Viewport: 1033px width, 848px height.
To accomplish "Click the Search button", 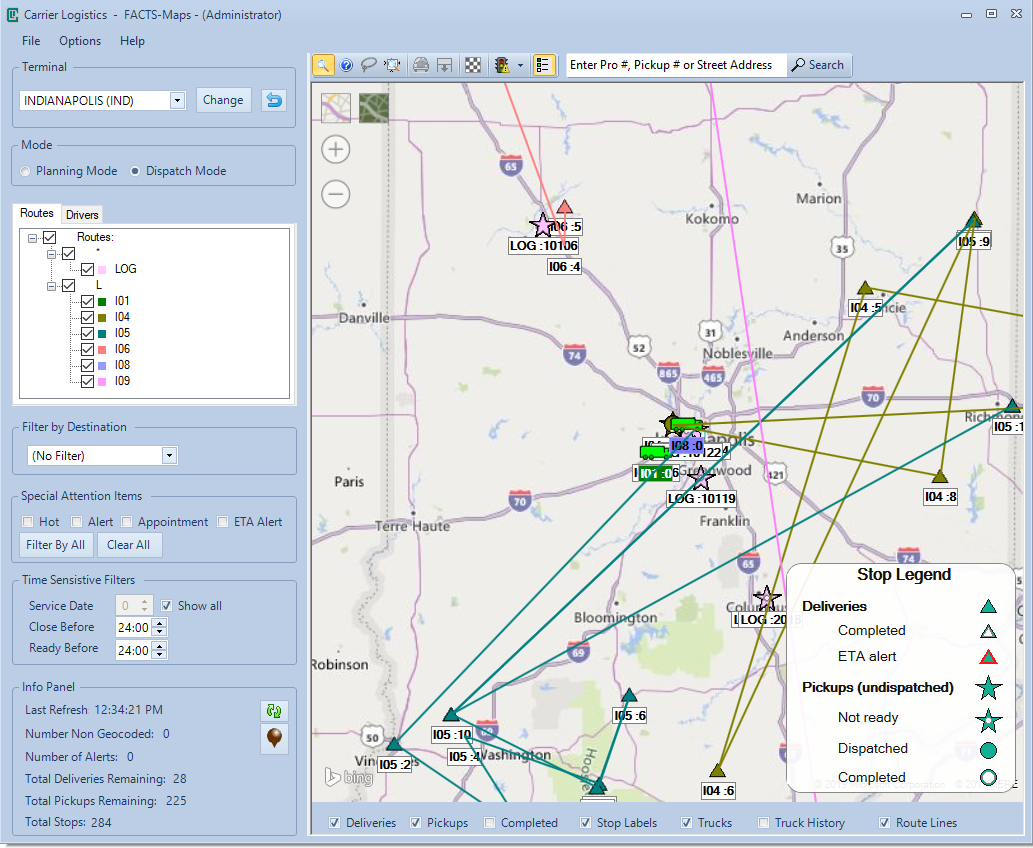I will 818,65.
